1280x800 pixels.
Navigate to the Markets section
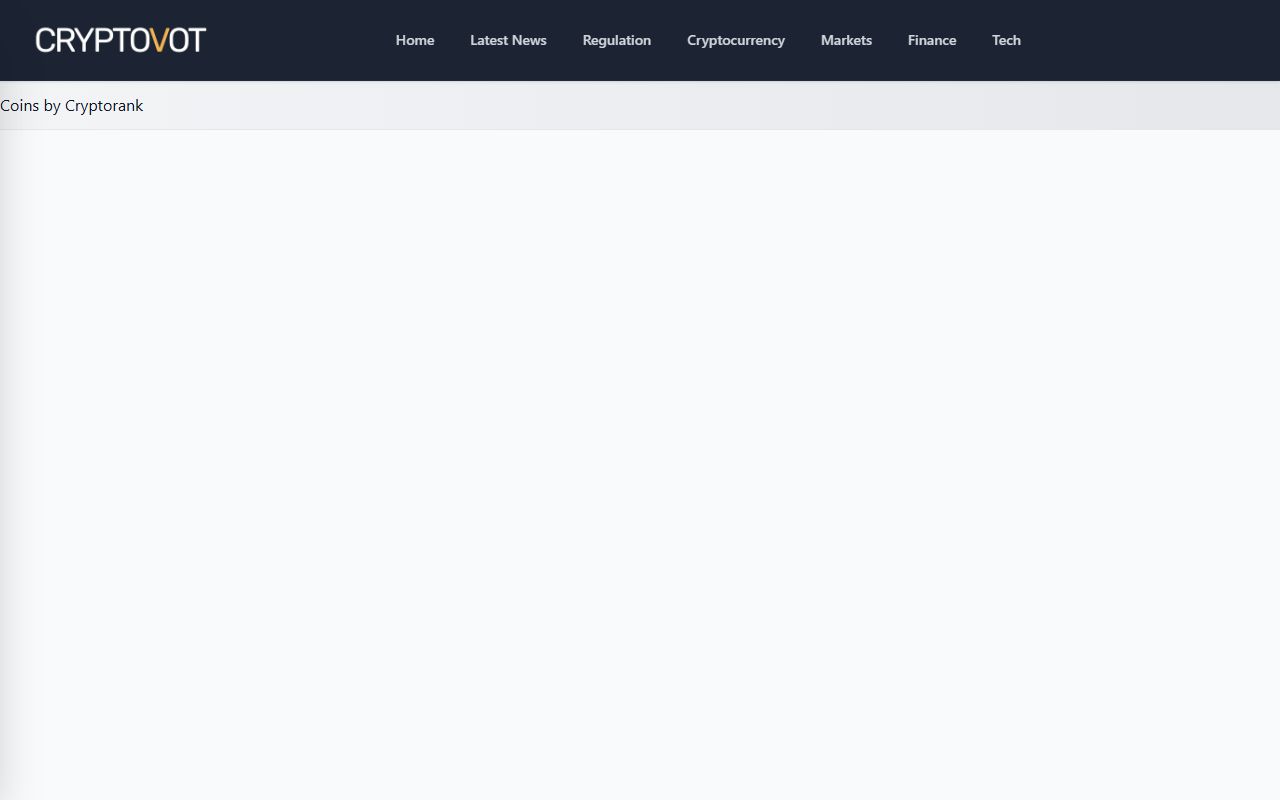coord(846,40)
